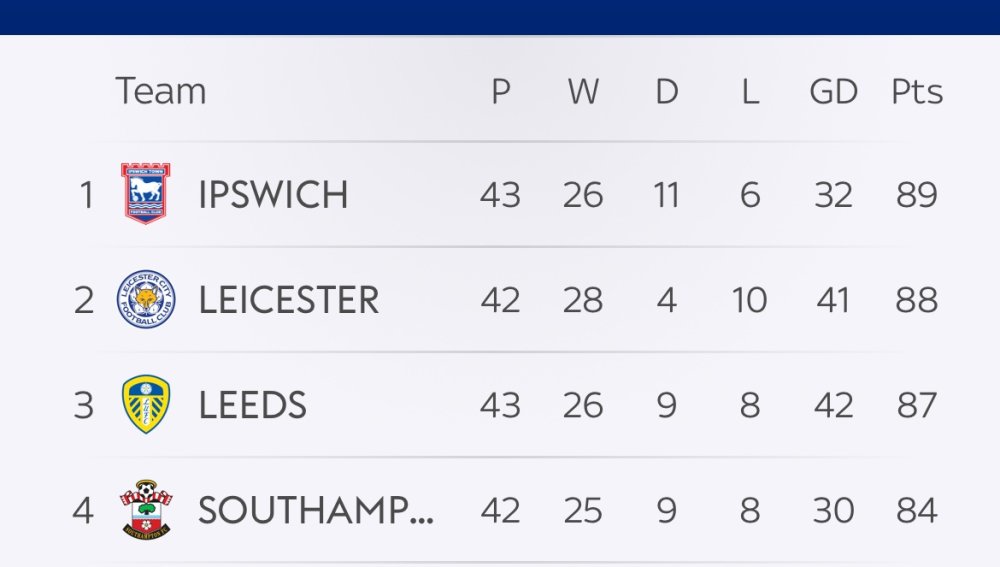Image resolution: width=1000 pixels, height=567 pixels.
Task: Click Leeds' goal difference of 42
Action: [833, 405]
